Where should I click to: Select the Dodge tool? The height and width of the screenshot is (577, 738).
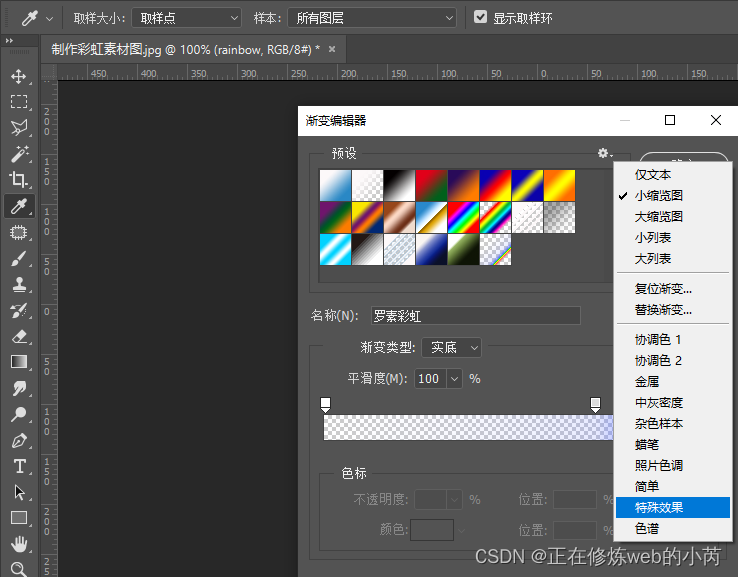tap(19, 414)
